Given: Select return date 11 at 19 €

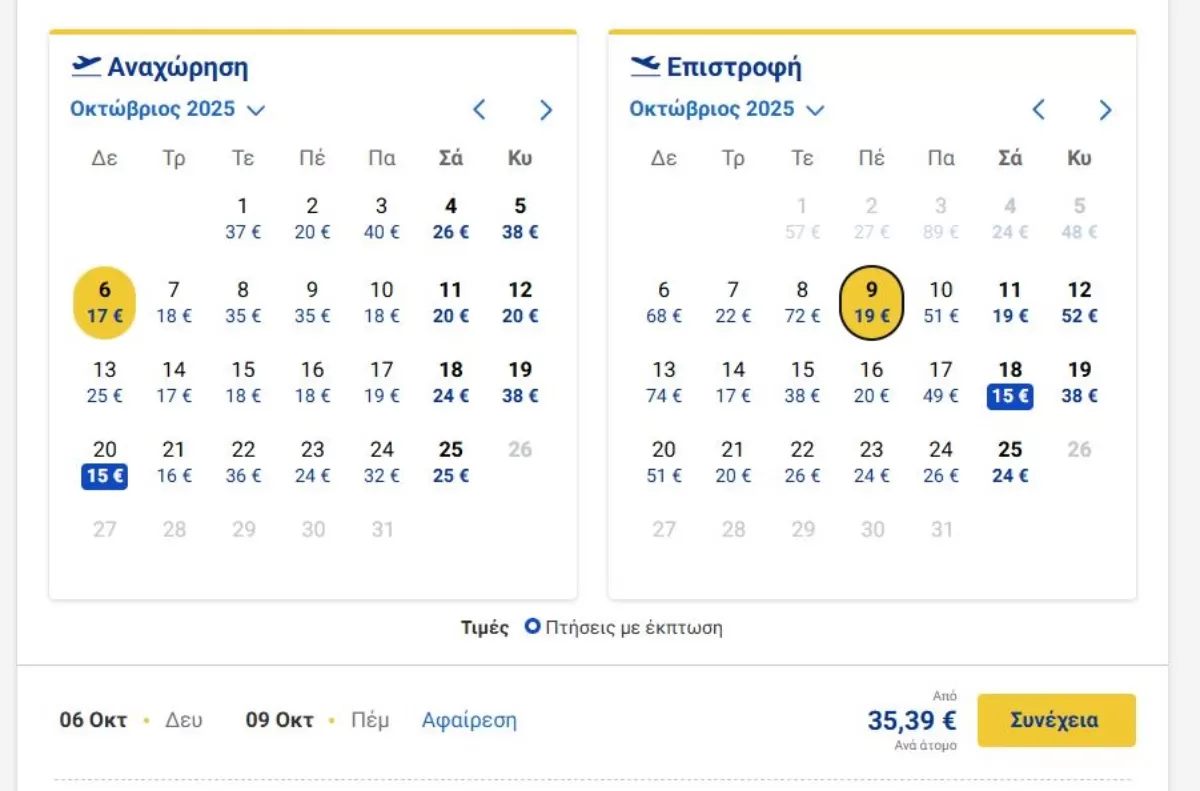Looking at the screenshot, I should (1010, 303).
